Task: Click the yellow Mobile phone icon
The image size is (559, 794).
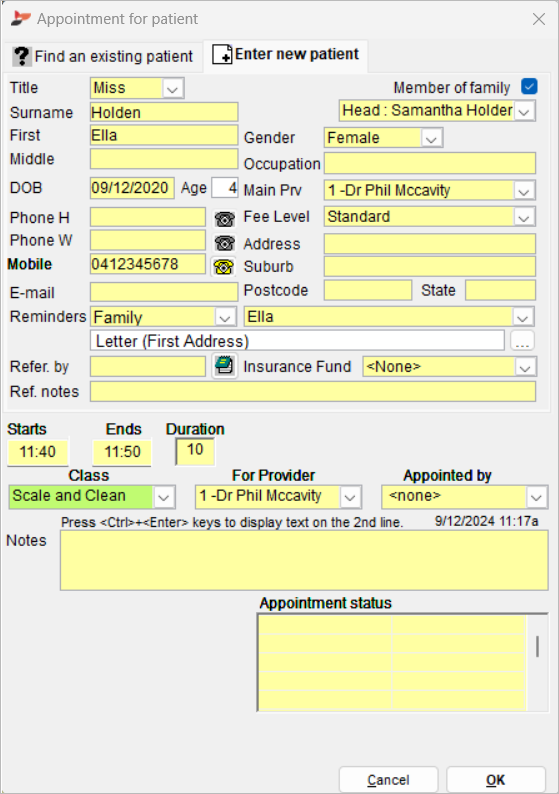Action: tap(223, 266)
